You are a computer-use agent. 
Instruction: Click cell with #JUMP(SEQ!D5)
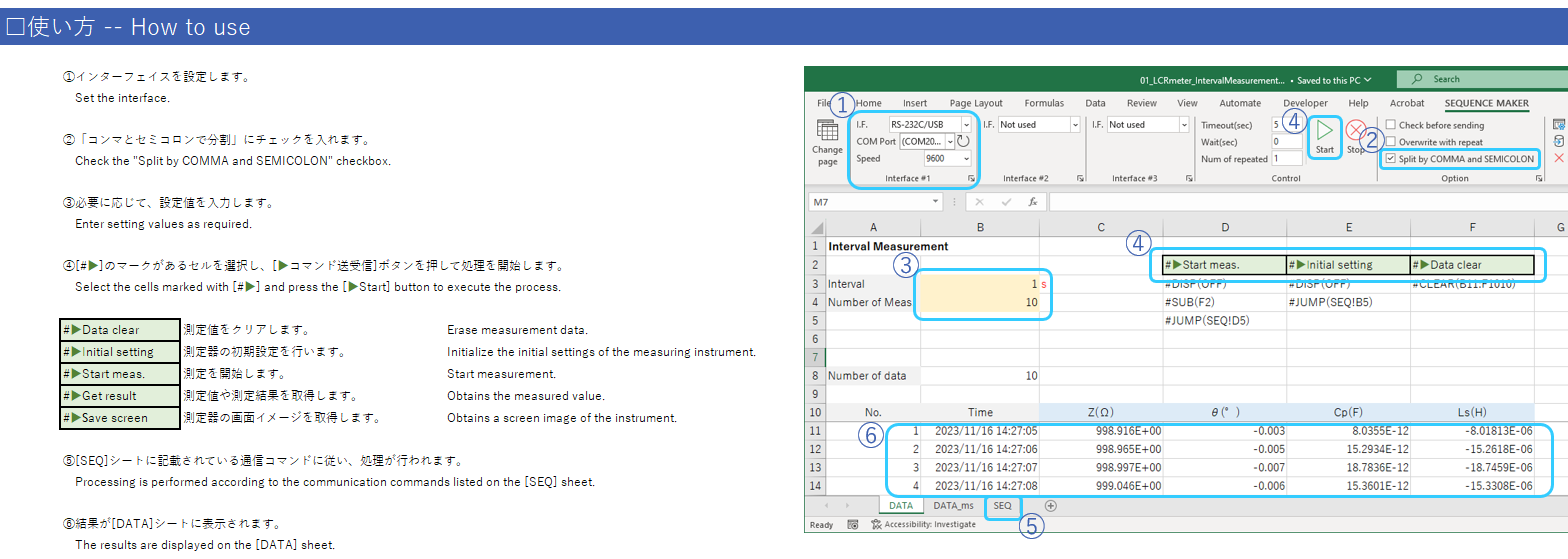pos(1224,321)
